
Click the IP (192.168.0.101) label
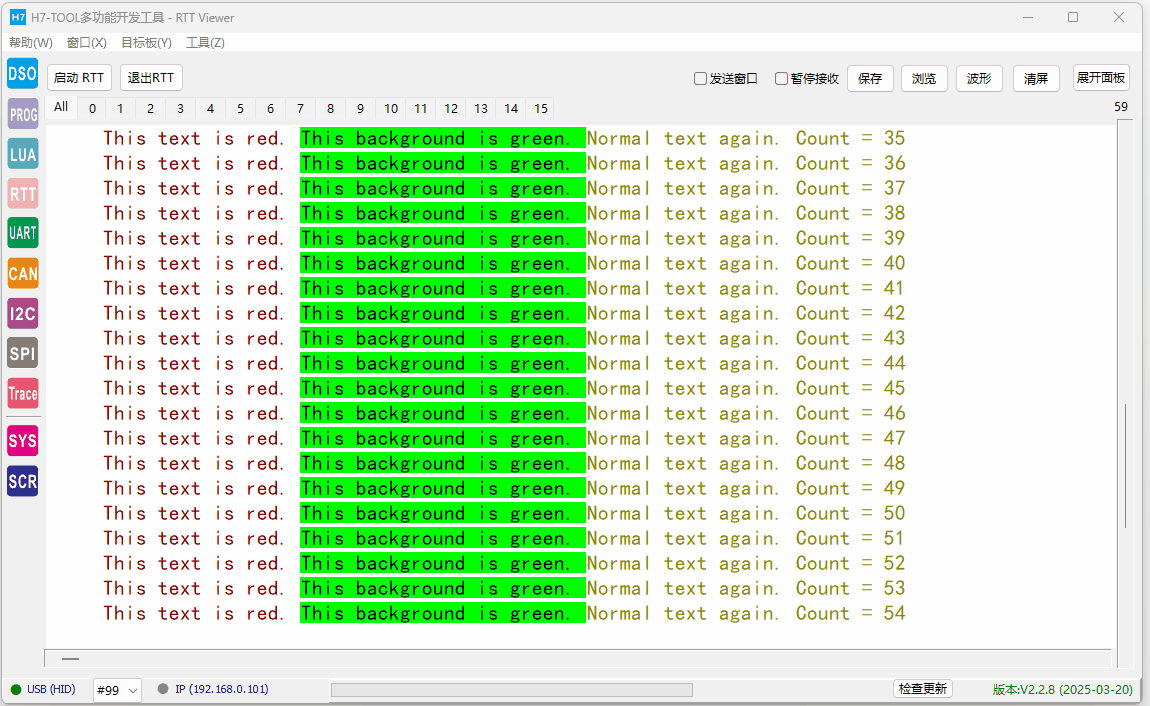pyautogui.click(x=221, y=689)
